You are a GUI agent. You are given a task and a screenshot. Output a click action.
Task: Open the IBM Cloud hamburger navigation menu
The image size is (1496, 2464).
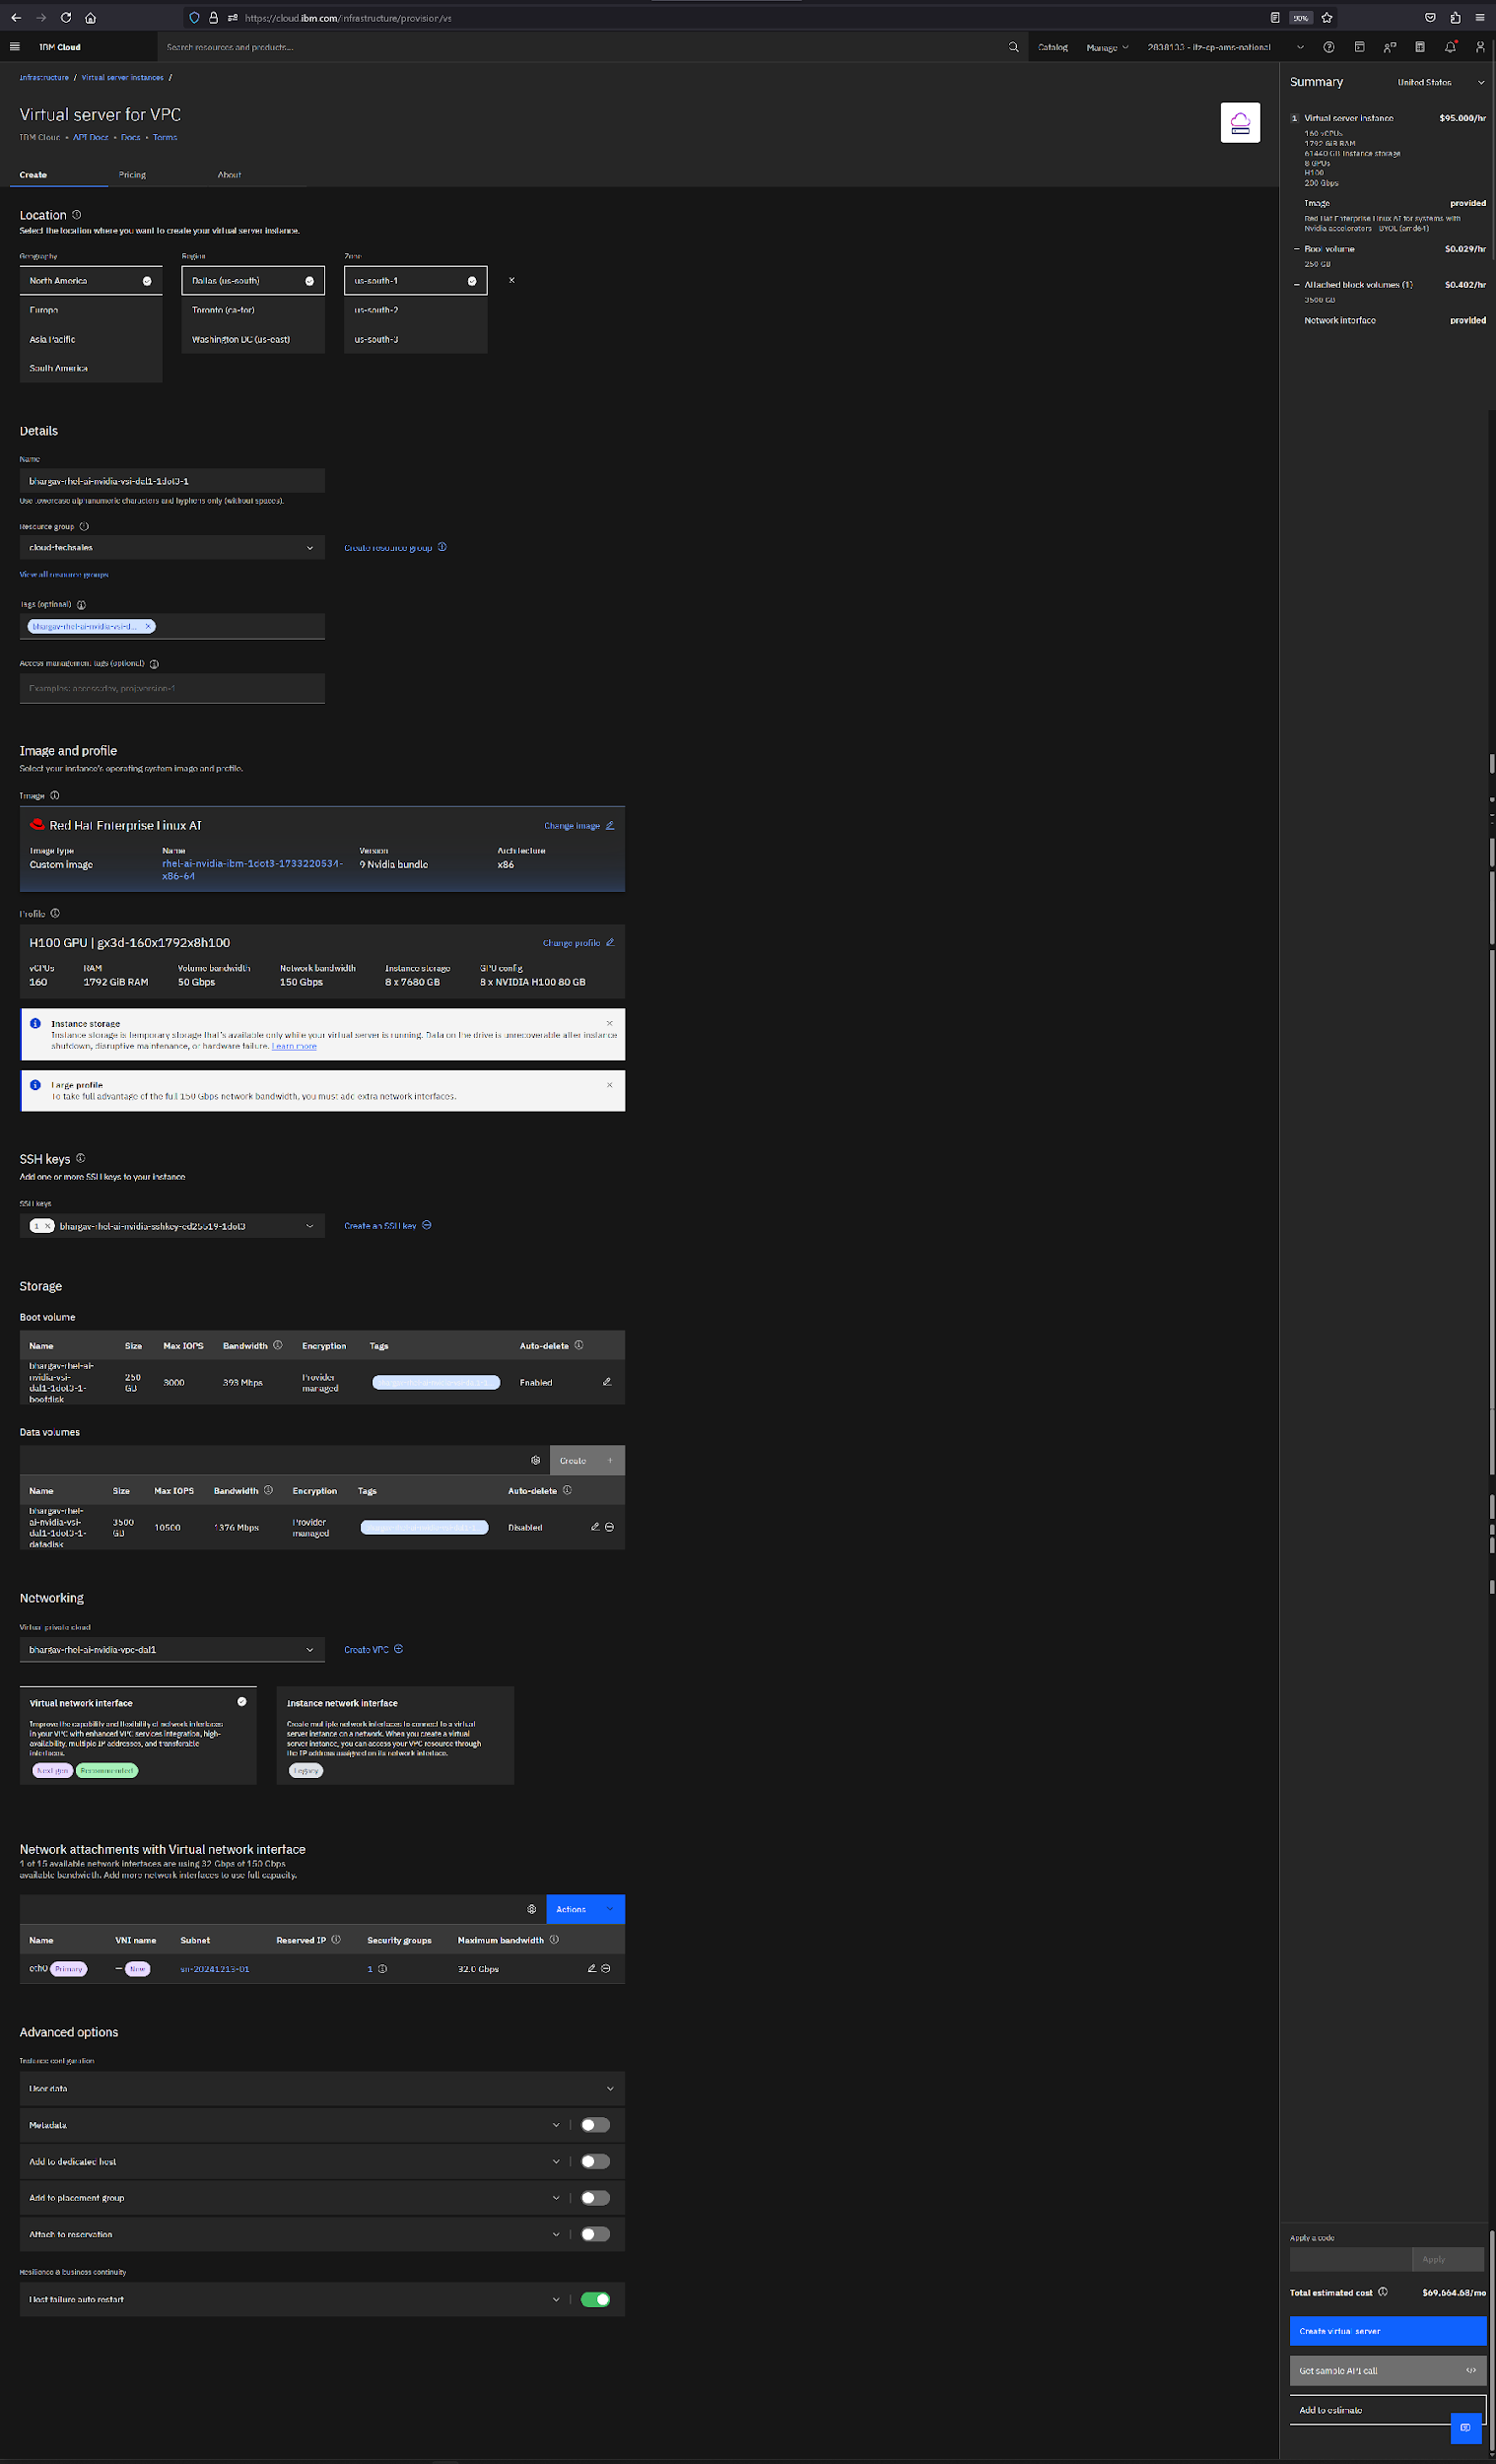coord(14,46)
